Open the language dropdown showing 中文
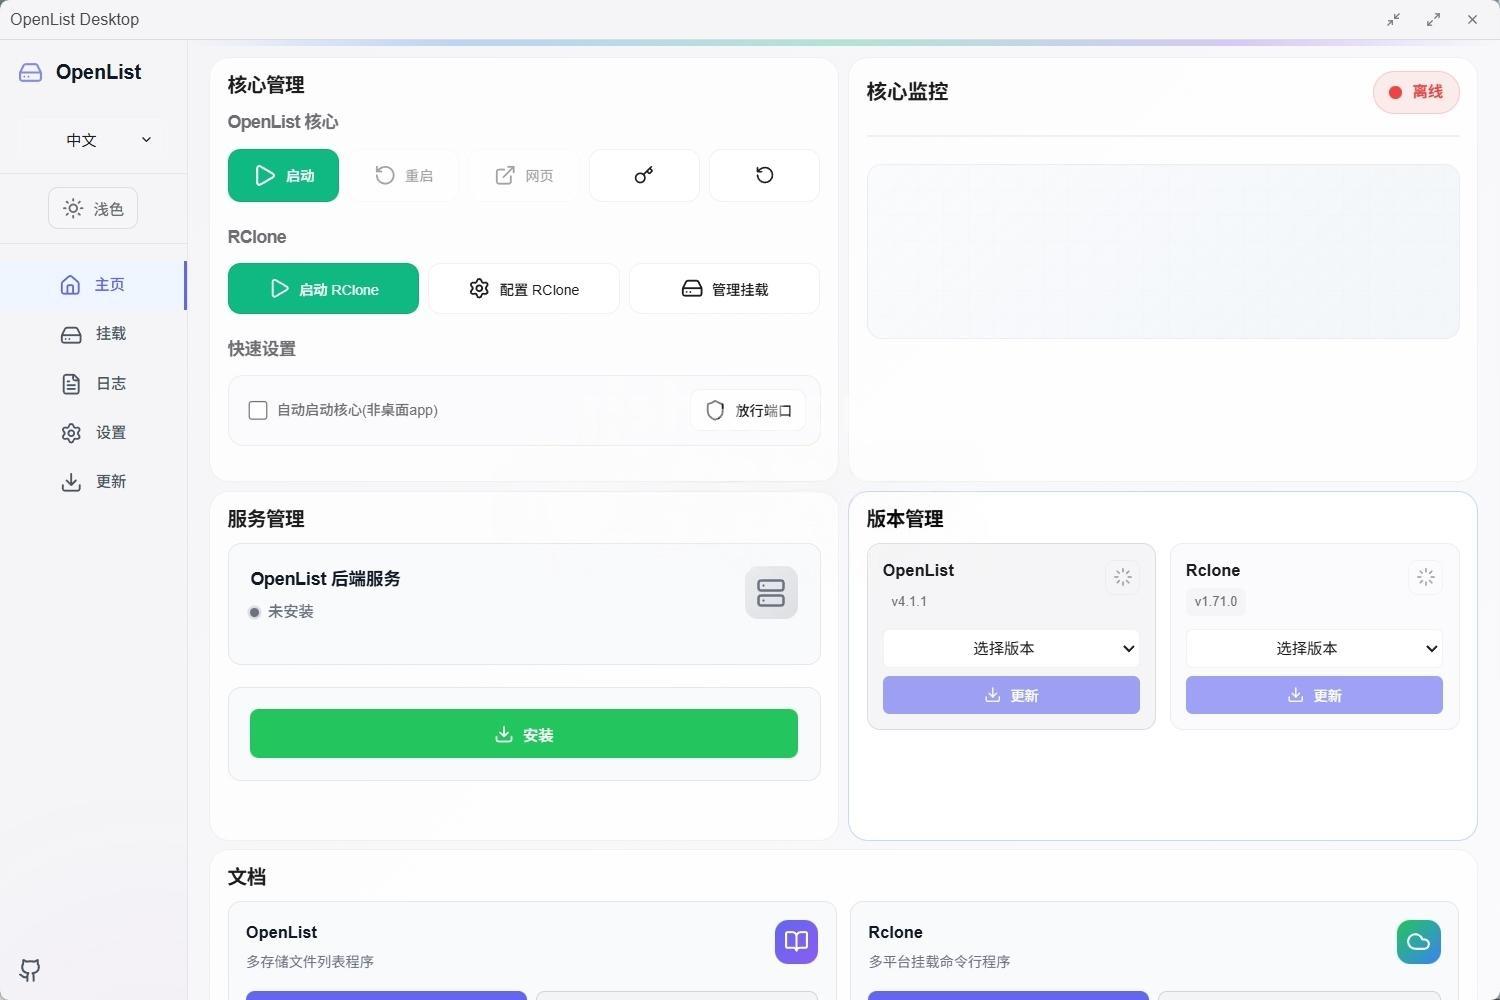The width and height of the screenshot is (1500, 1000). (x=92, y=140)
